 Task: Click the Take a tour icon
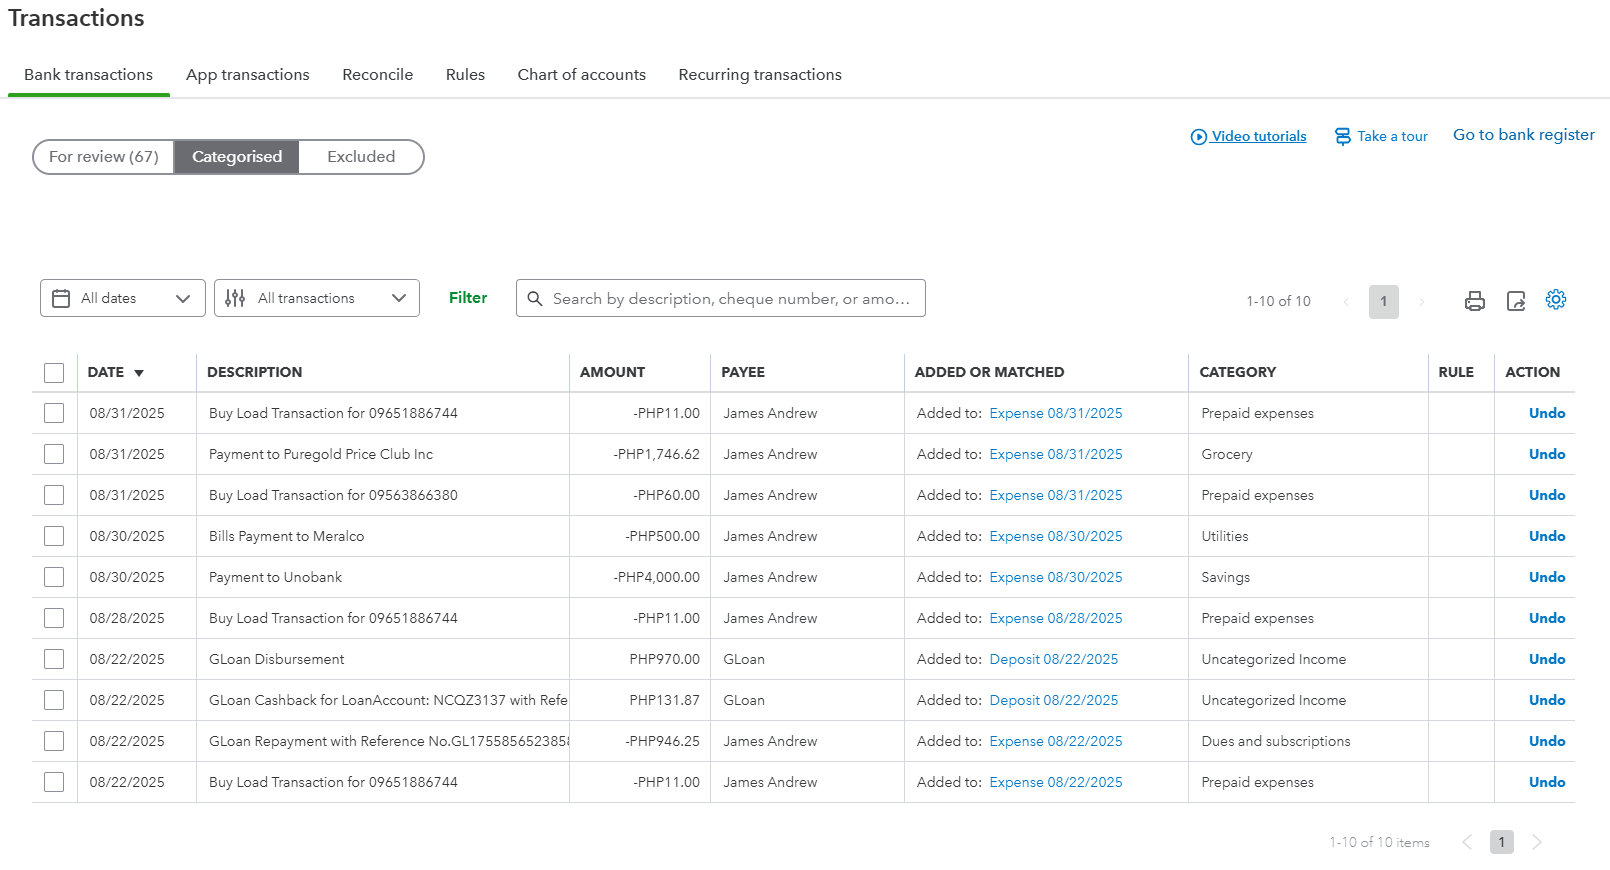coord(1343,137)
